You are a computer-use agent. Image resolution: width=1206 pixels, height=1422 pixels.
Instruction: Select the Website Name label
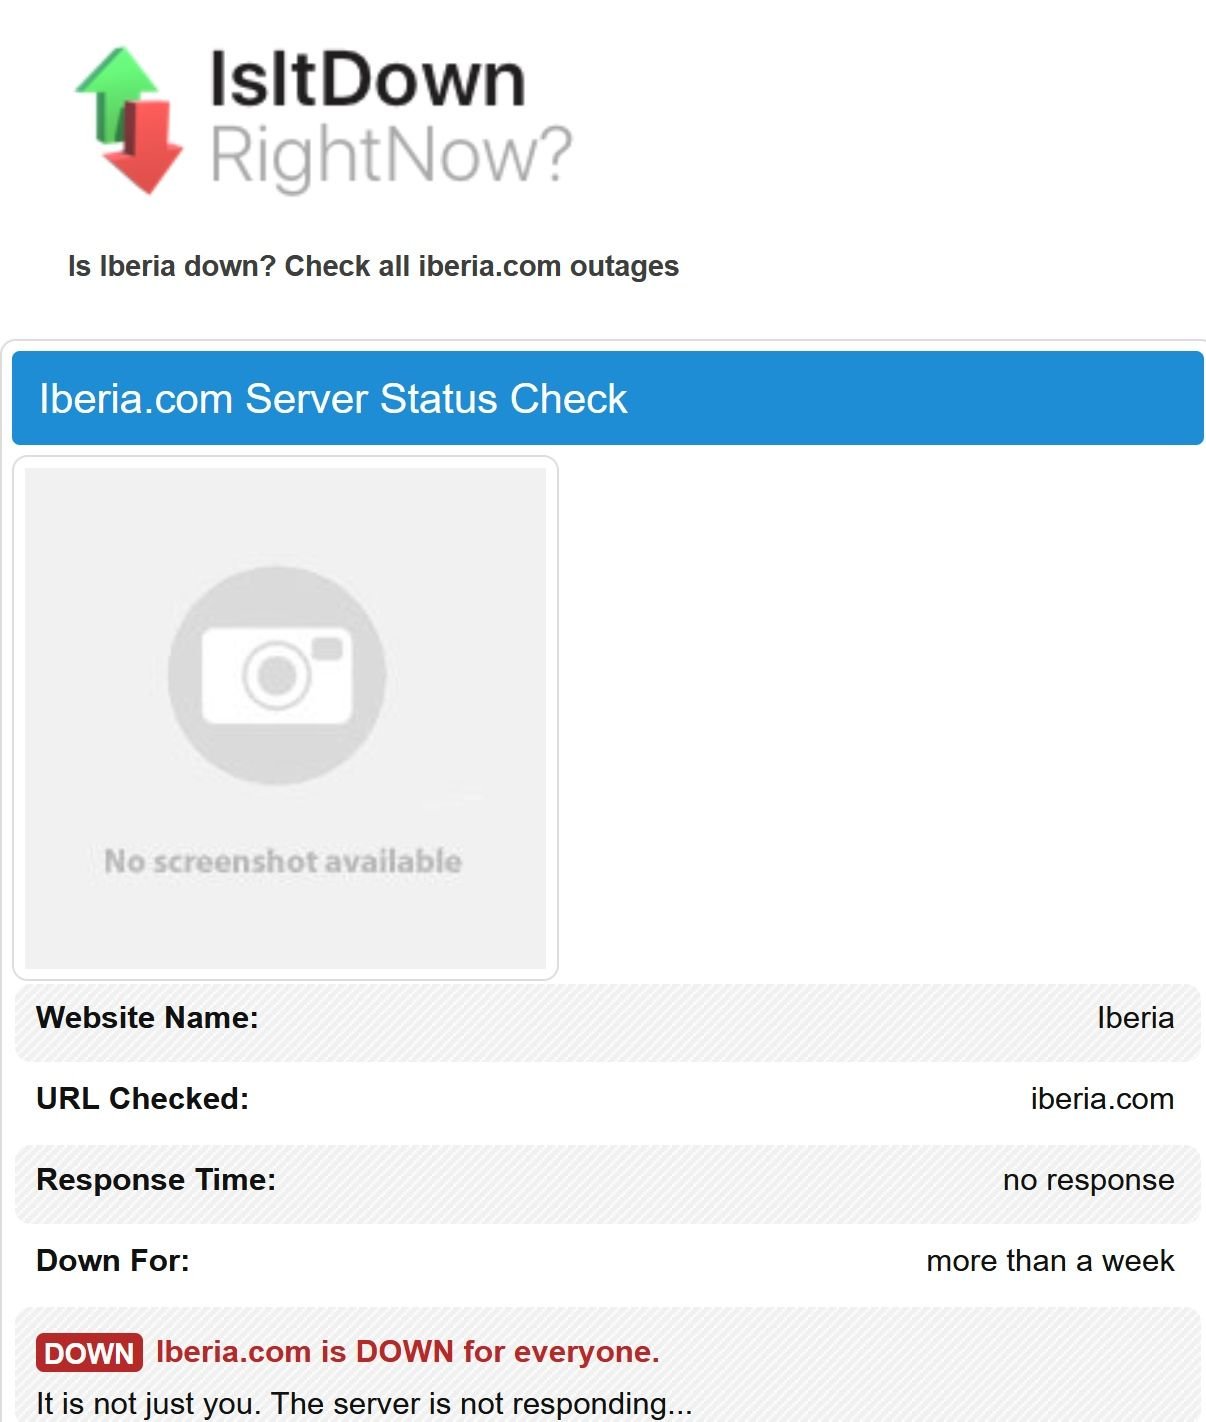click(x=147, y=1018)
